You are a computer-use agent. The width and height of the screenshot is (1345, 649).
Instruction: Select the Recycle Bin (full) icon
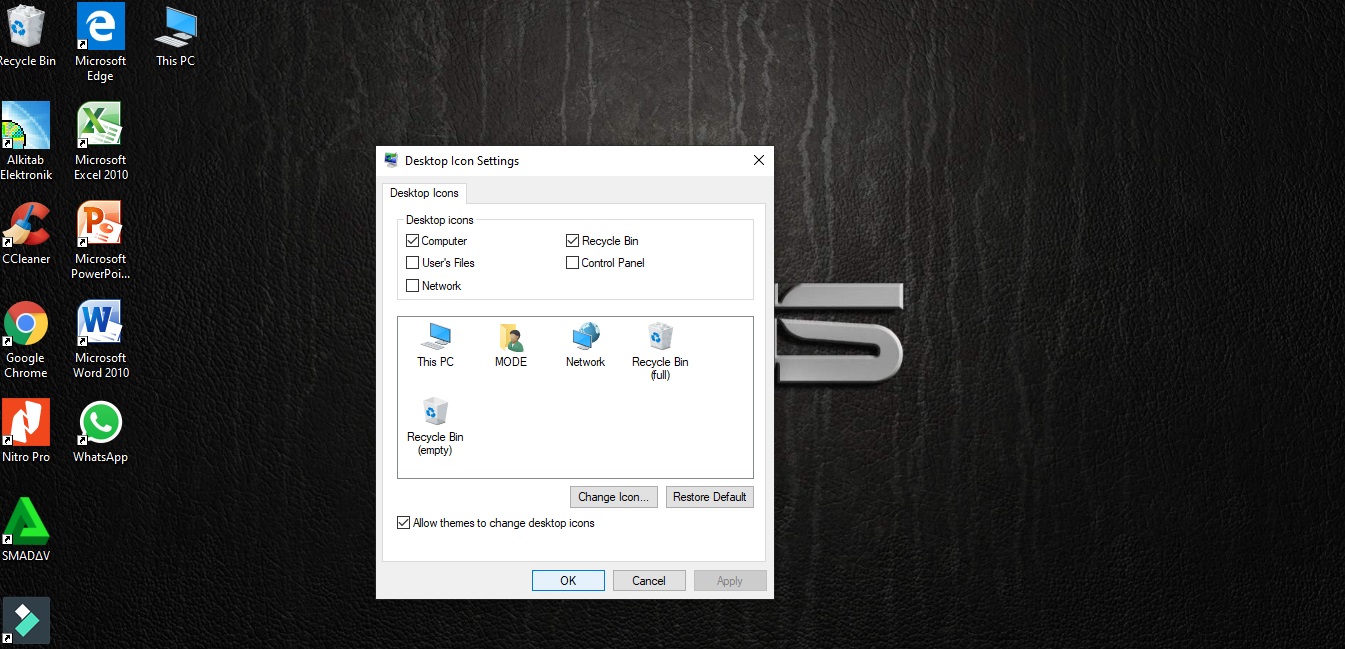pyautogui.click(x=660, y=340)
